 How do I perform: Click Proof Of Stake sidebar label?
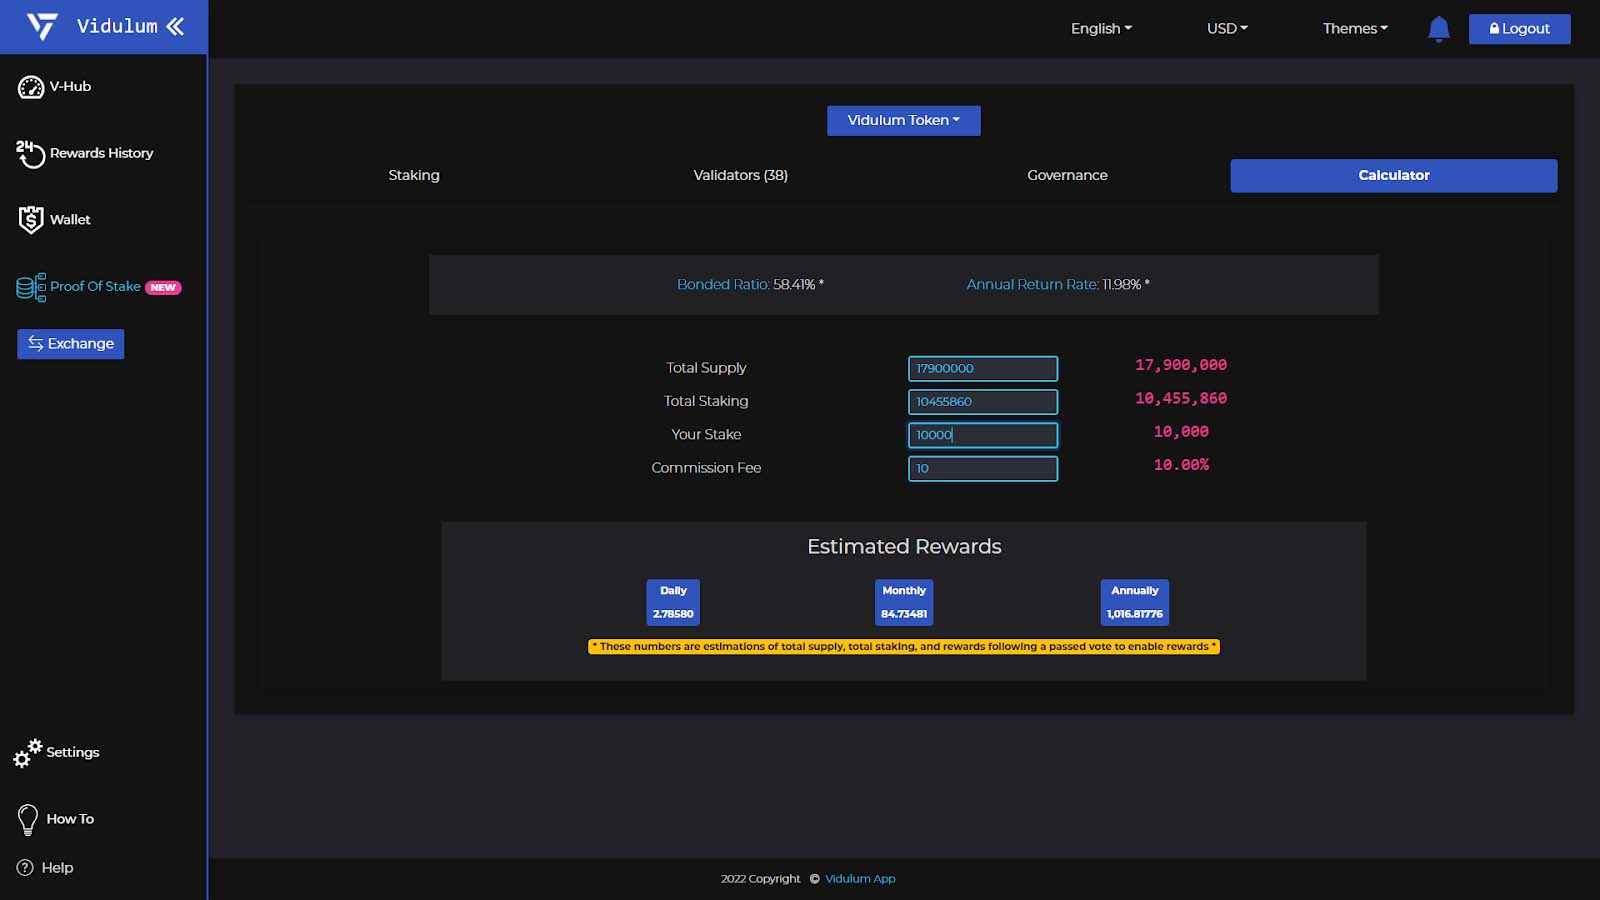click(x=95, y=286)
